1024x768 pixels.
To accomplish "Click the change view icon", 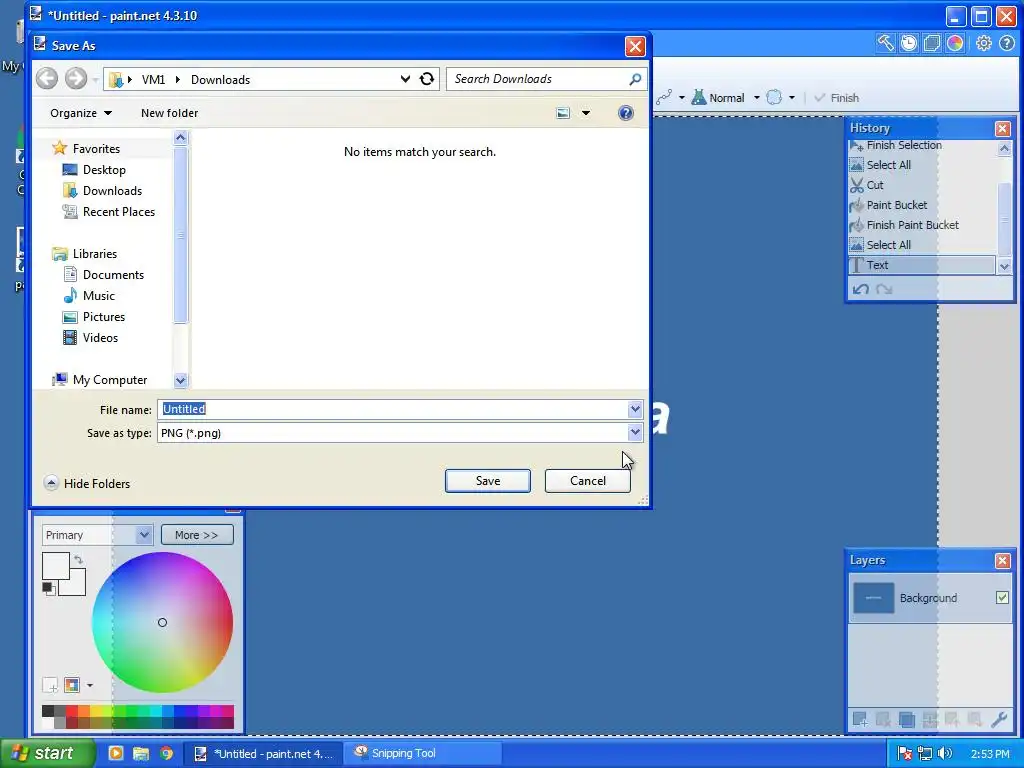I will (563, 113).
